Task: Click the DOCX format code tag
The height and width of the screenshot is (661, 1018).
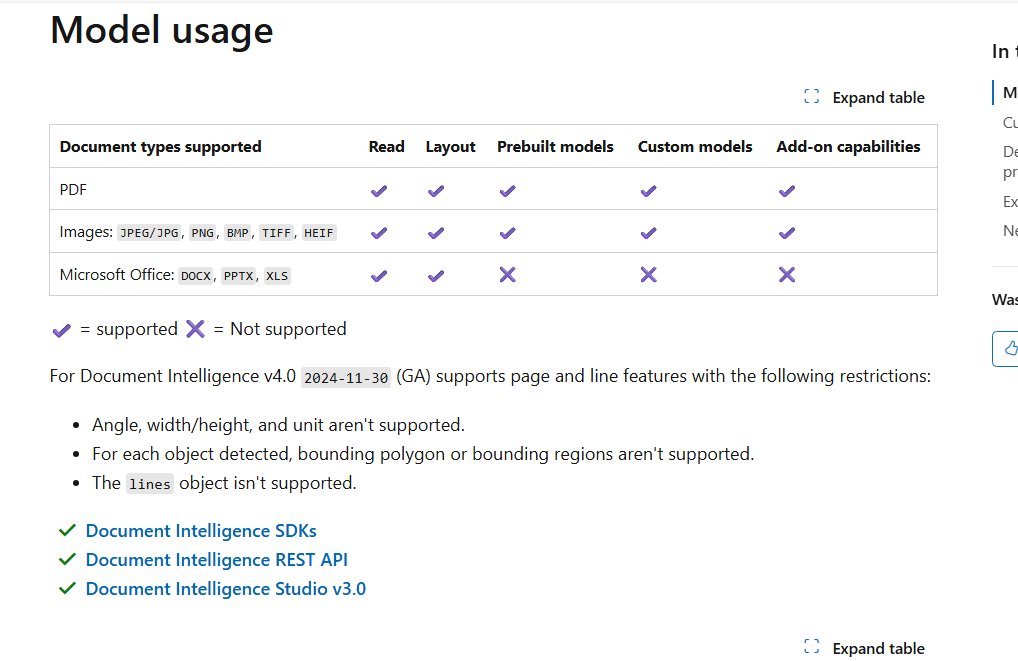Action: [196, 276]
